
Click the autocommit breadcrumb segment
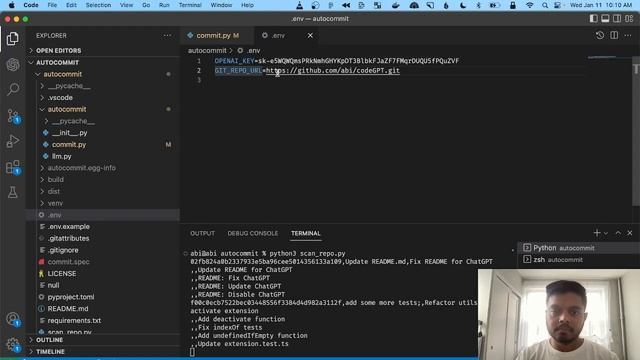(x=207, y=51)
